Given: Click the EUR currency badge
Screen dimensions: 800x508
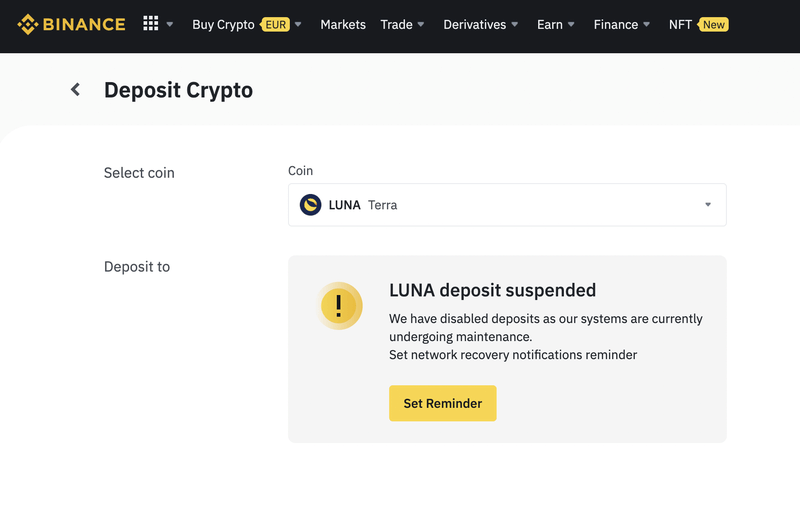Looking at the screenshot, I should pyautogui.click(x=276, y=24).
